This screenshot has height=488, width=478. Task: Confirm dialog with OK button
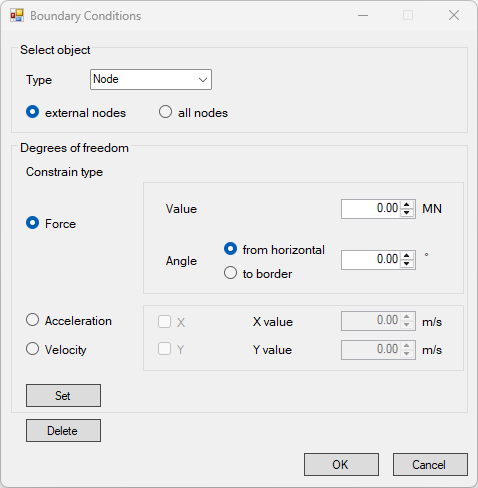coord(341,464)
